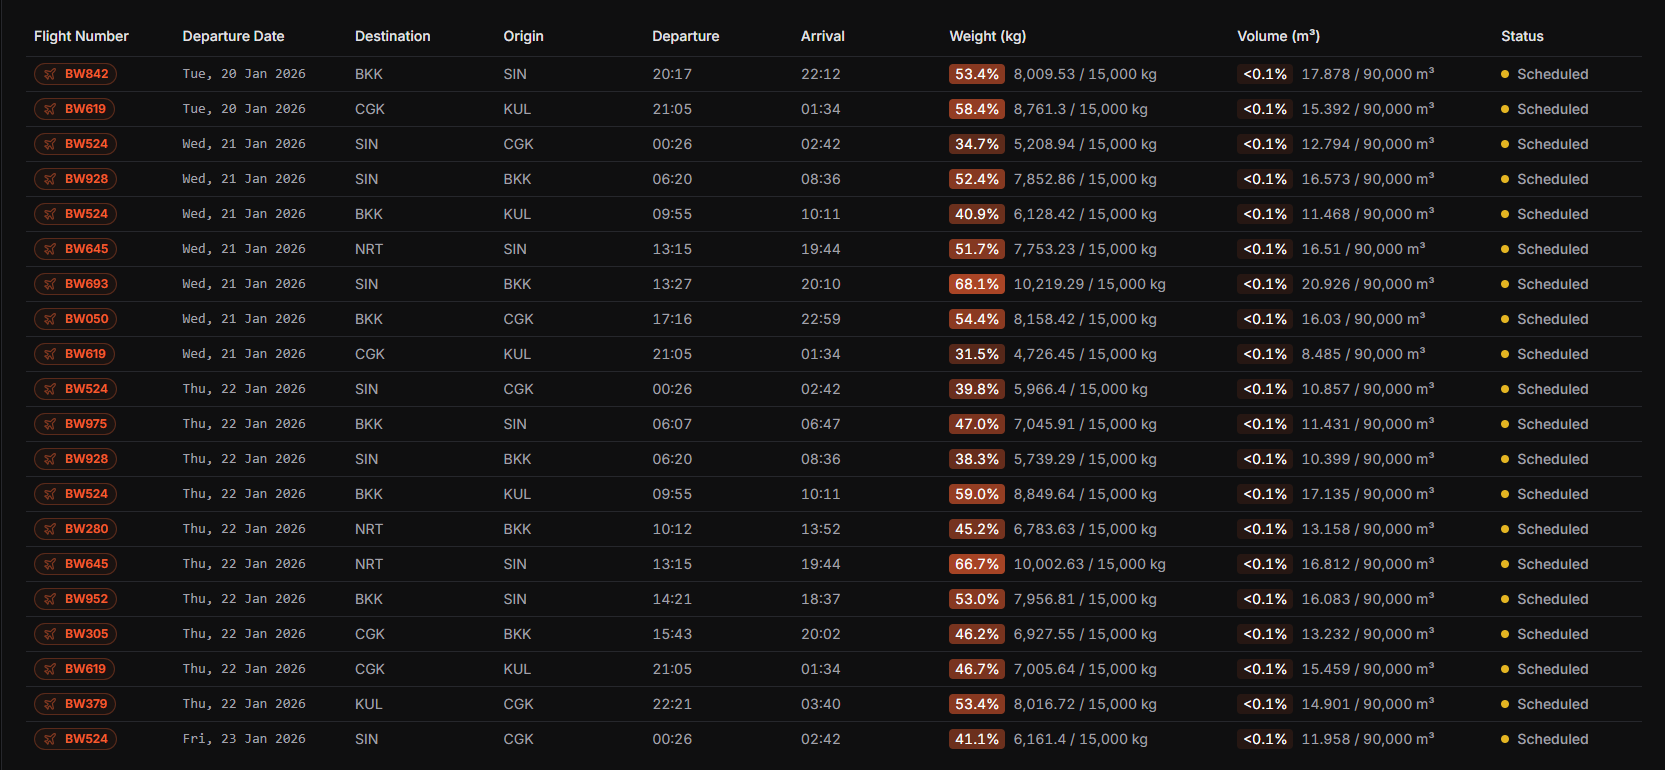Select volume text '17.878 / 90,000 m³'

tap(1367, 74)
